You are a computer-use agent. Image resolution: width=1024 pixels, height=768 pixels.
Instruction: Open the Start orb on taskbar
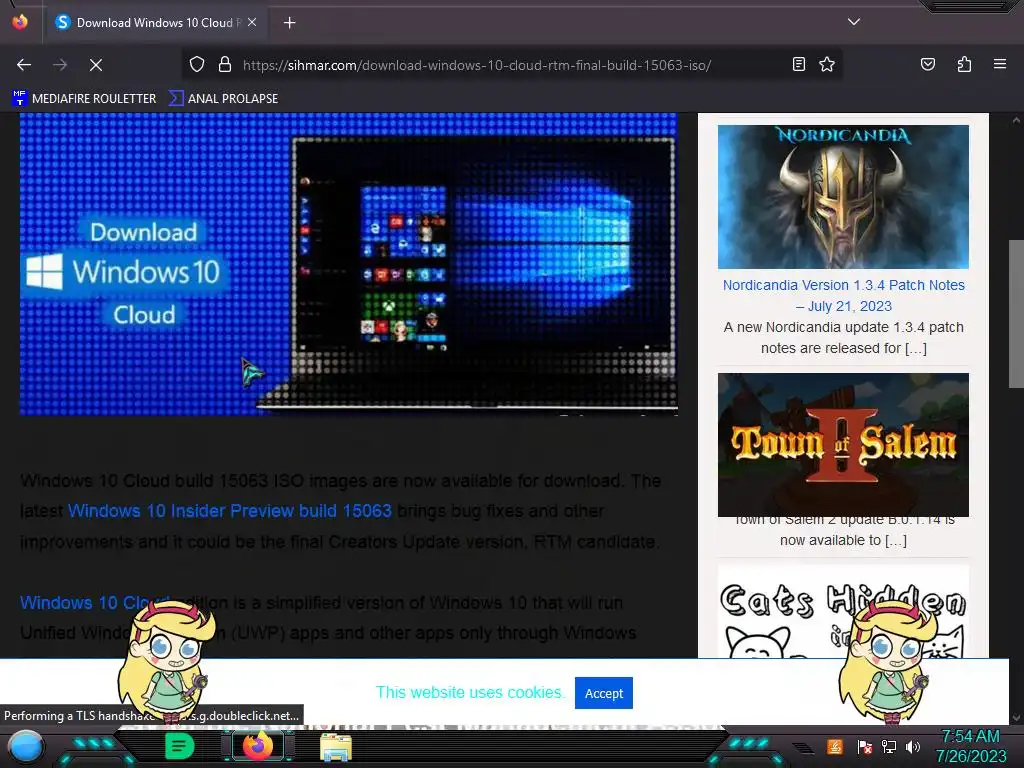(26, 747)
